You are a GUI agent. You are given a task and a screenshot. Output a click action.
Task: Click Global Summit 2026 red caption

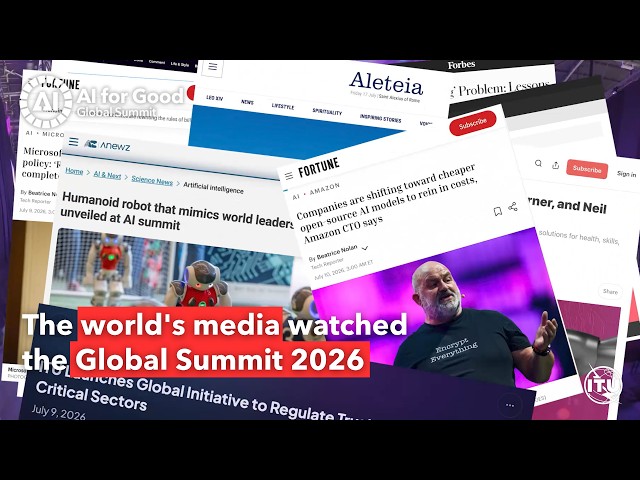(x=220, y=359)
